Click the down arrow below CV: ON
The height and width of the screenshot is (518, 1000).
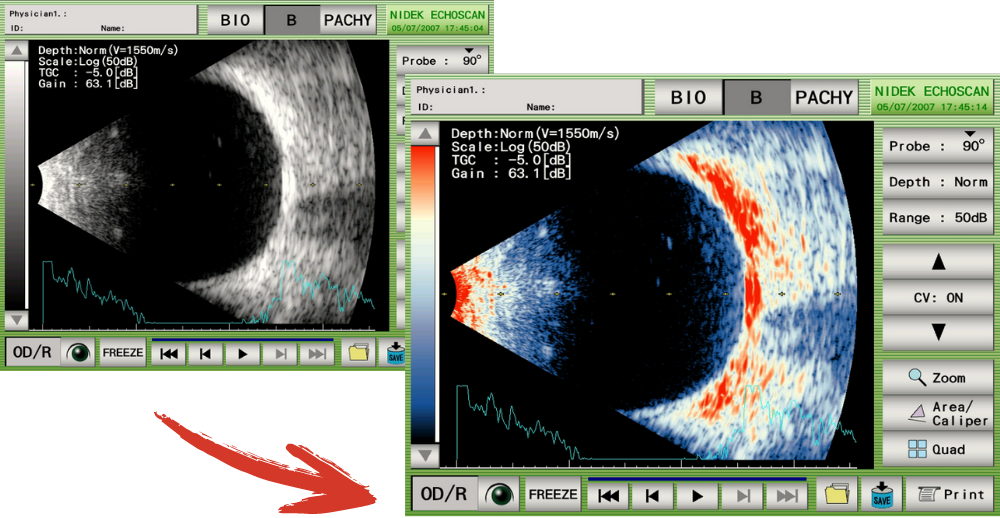939,332
